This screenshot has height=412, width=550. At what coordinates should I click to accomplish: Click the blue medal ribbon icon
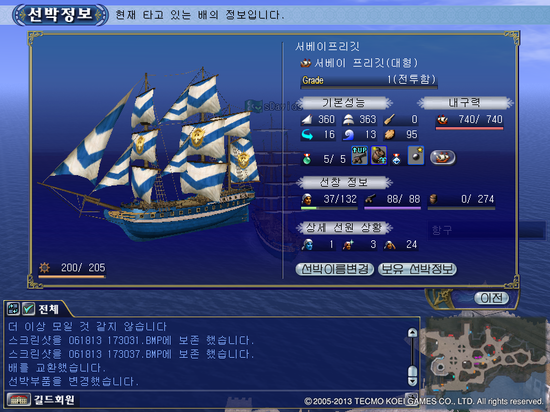coord(396,159)
